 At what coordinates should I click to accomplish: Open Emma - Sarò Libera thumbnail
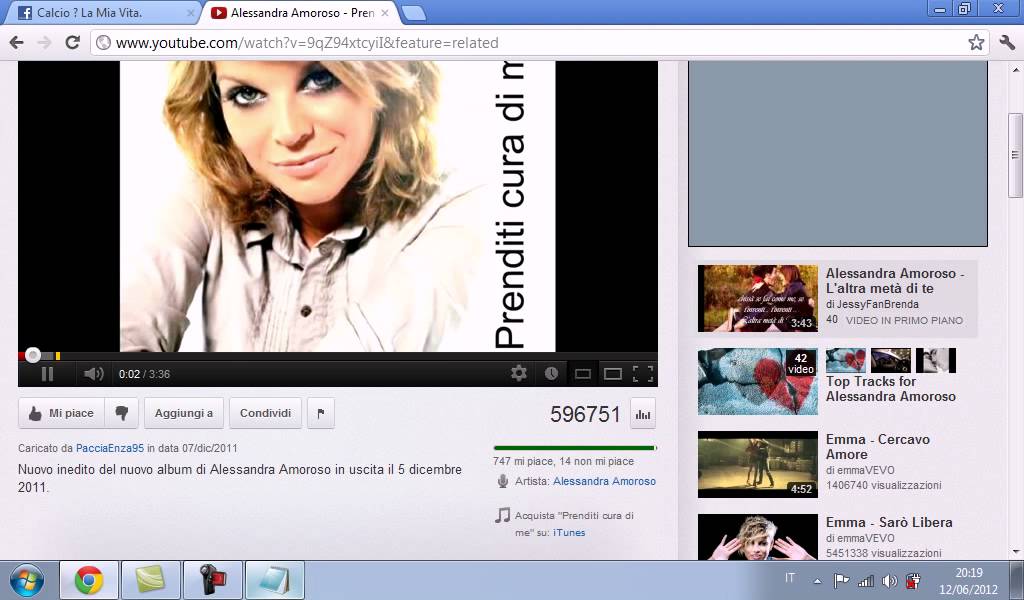pos(758,537)
